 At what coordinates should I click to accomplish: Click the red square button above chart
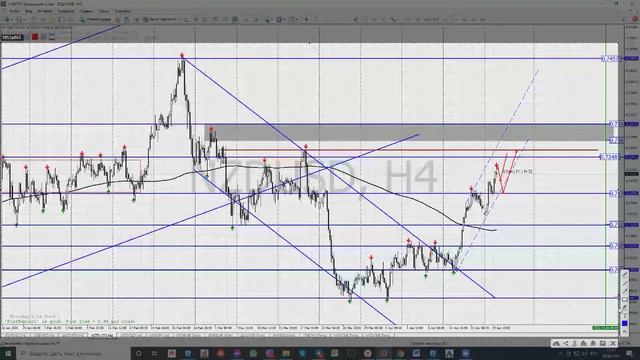[x=35, y=37]
